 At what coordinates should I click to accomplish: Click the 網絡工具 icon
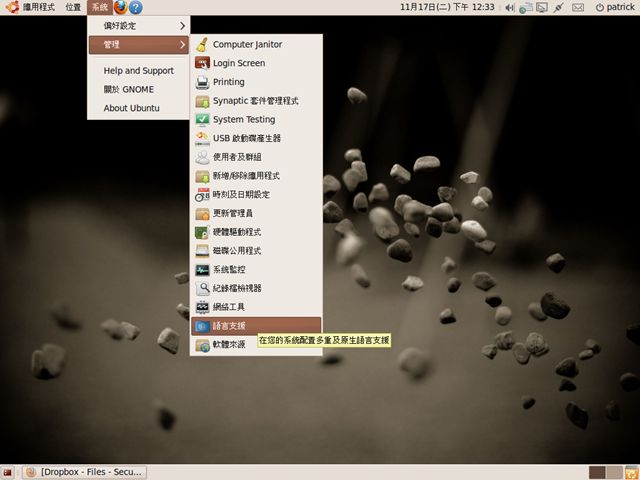pyautogui.click(x=202, y=307)
